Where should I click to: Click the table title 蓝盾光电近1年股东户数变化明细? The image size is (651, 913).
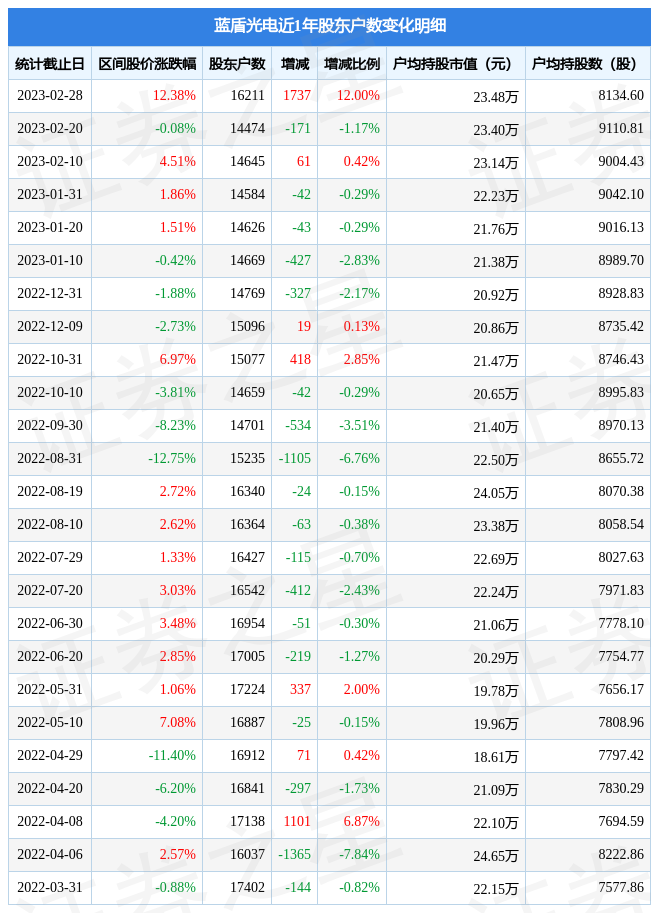point(330,26)
